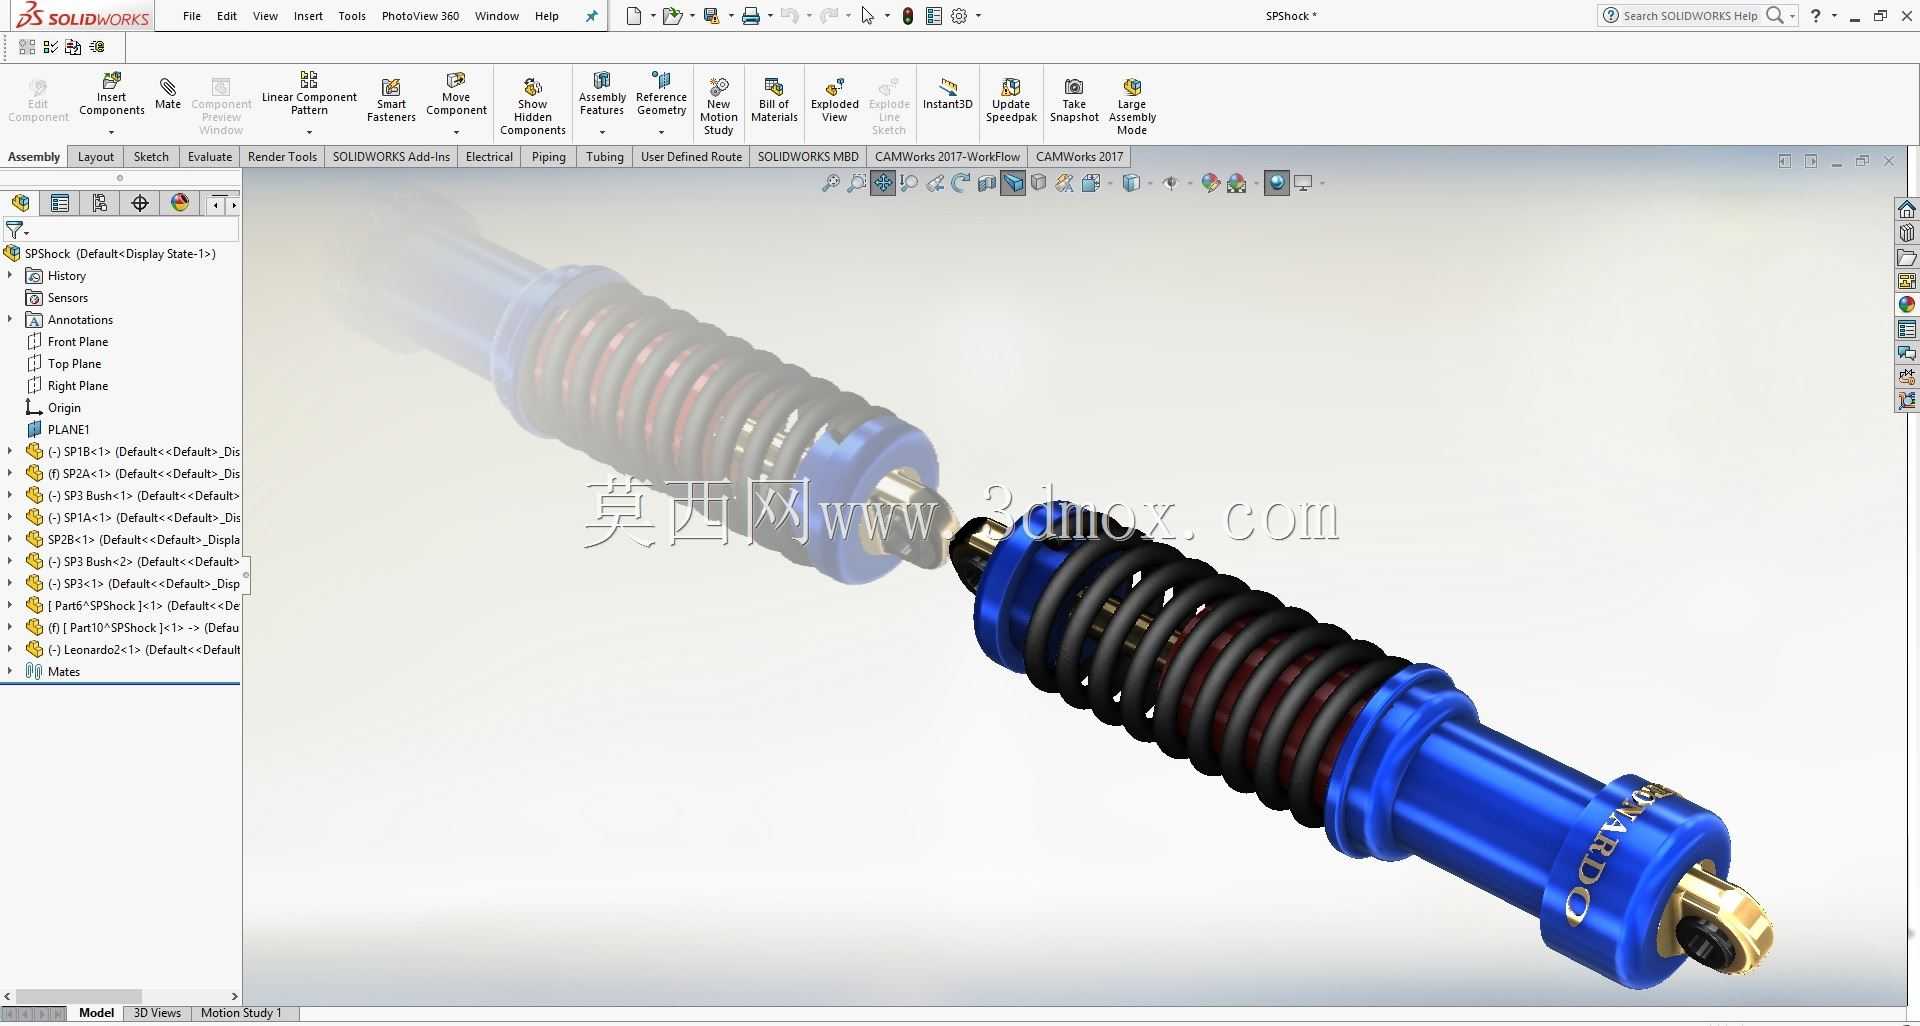Expand the Annotations node

pos(10,320)
